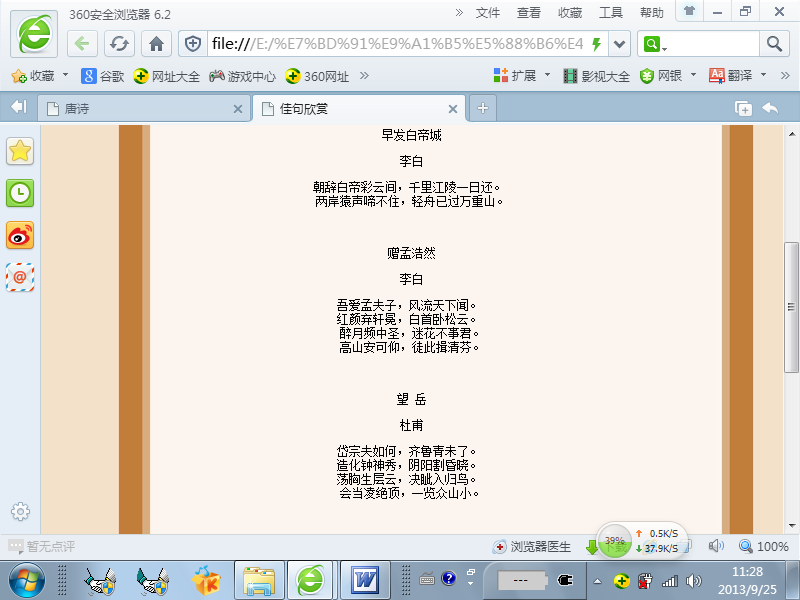
Task: Reload the page with the refresh icon
Action: [x=119, y=44]
